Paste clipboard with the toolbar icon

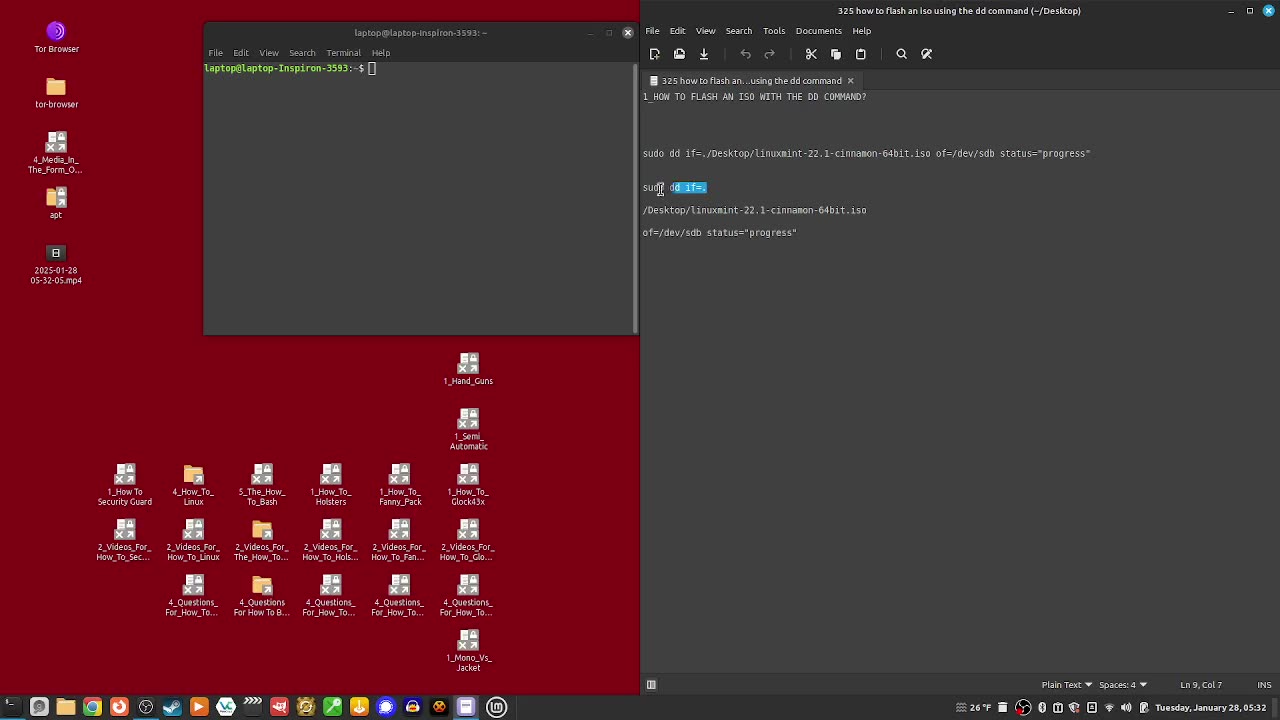pos(860,54)
